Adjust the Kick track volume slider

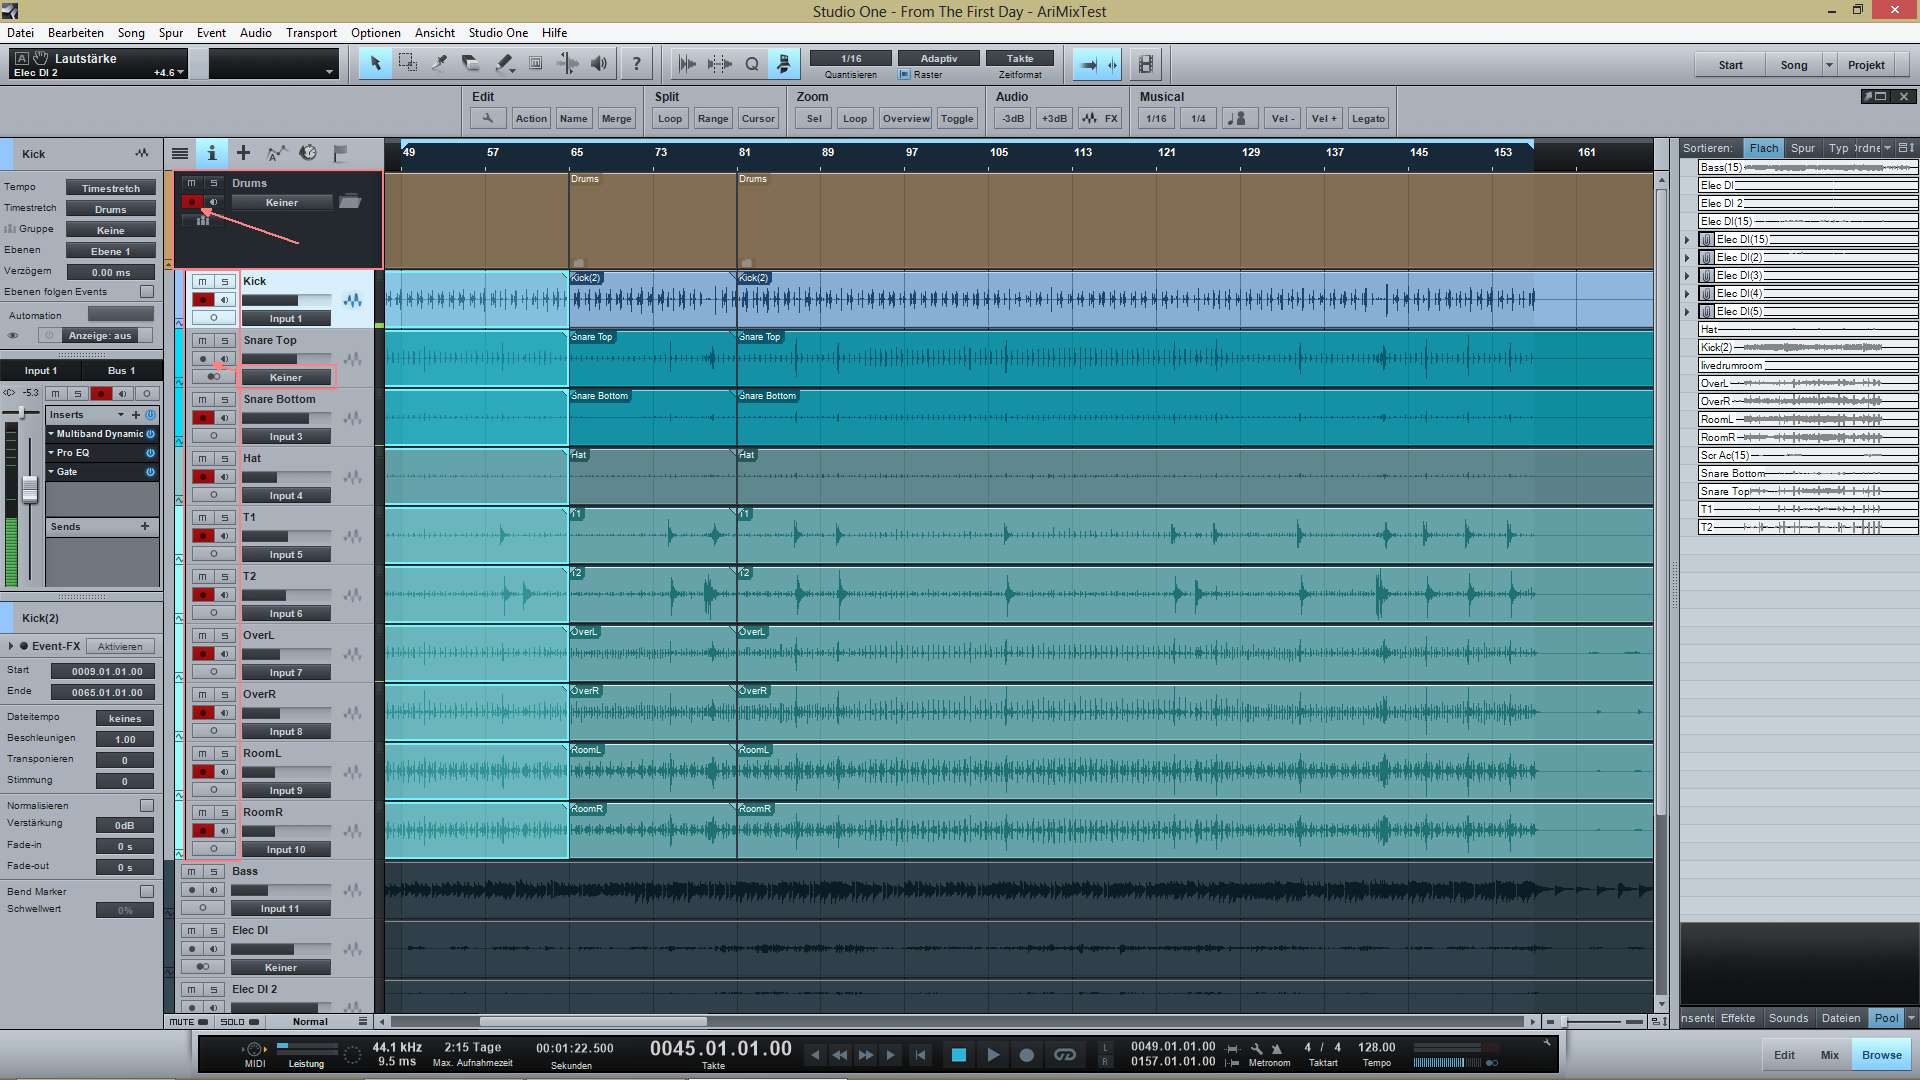click(286, 300)
